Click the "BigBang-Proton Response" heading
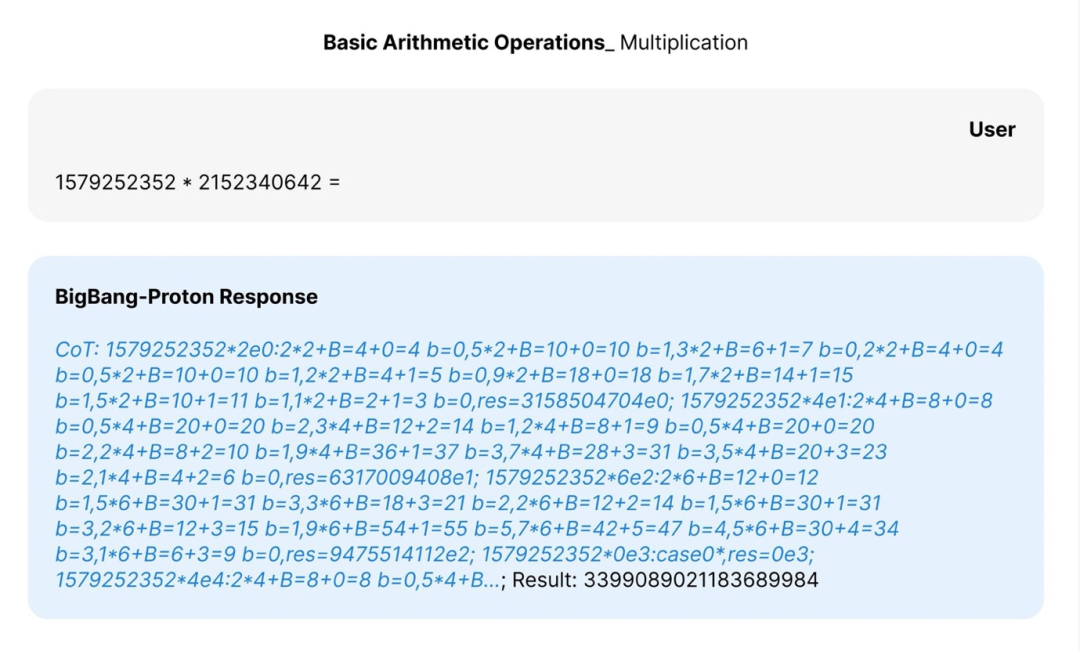 pos(186,297)
